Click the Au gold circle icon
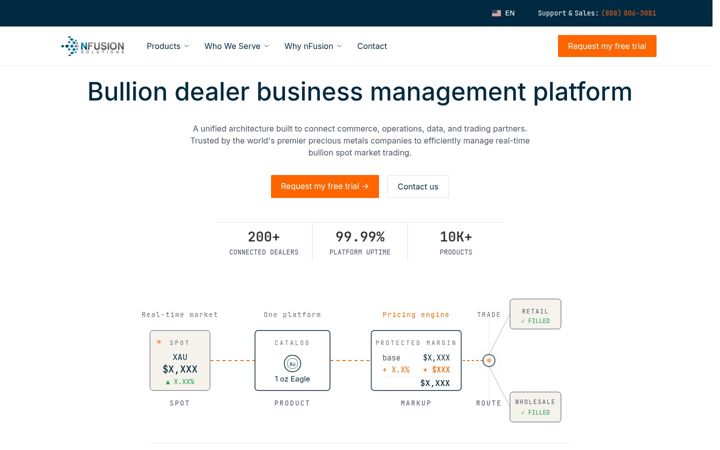The height and width of the screenshot is (450, 720). (292, 364)
